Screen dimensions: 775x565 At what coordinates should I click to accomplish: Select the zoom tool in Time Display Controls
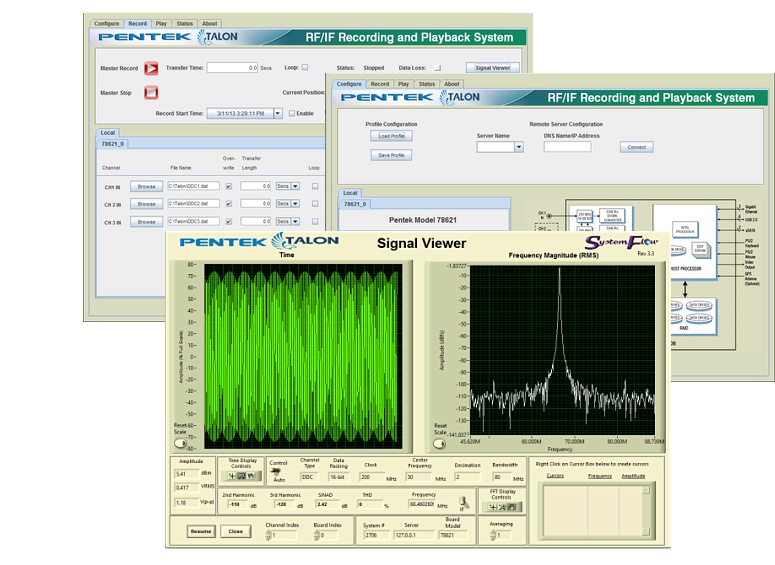(x=242, y=476)
